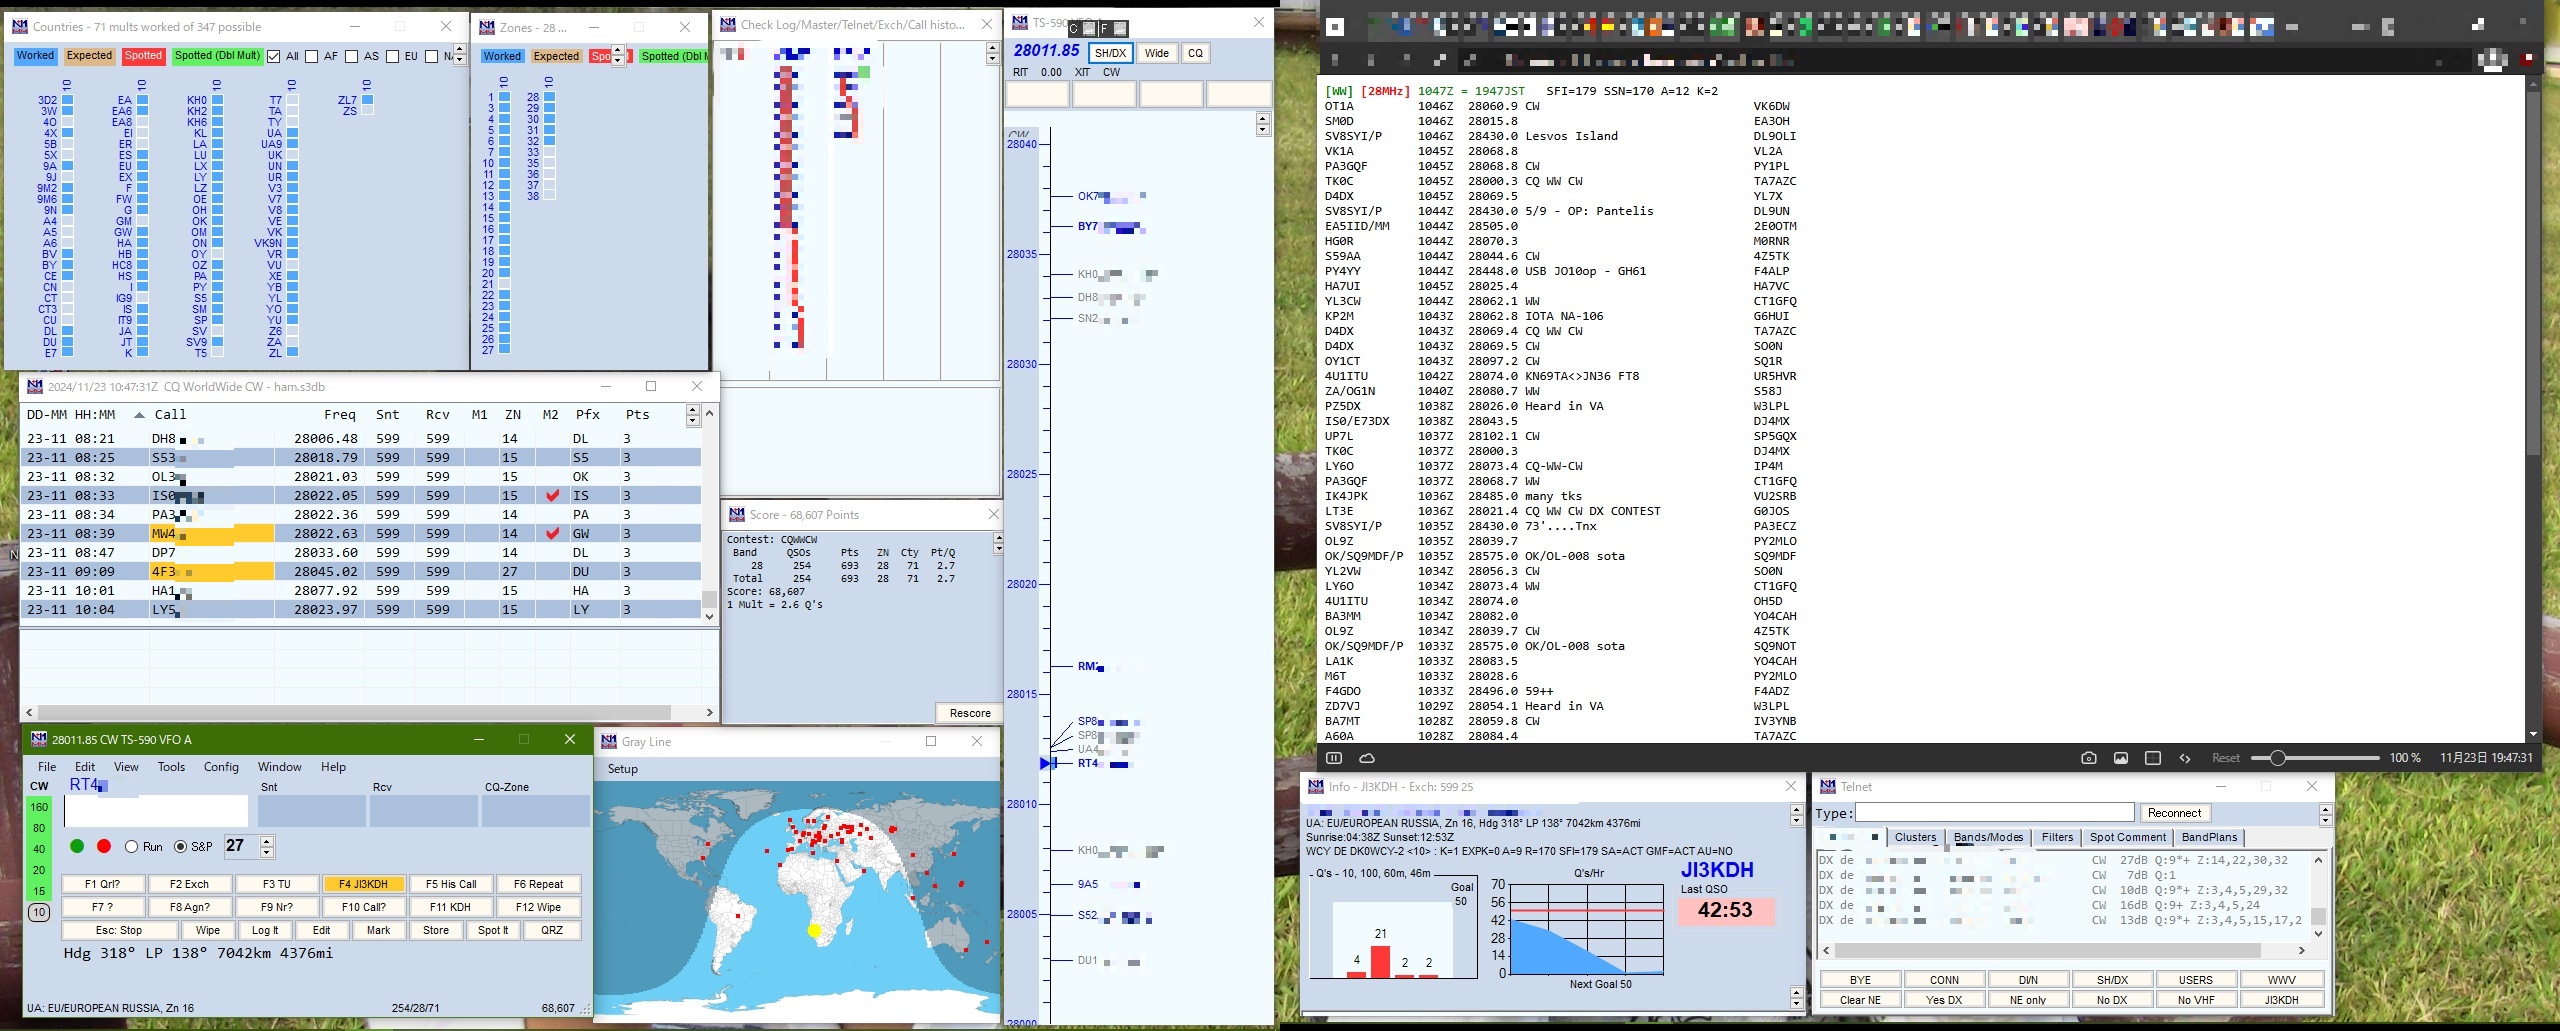Switch to the Clusters tab in Telnet window
The height and width of the screenshot is (1031, 2560).
pyautogui.click(x=1915, y=838)
